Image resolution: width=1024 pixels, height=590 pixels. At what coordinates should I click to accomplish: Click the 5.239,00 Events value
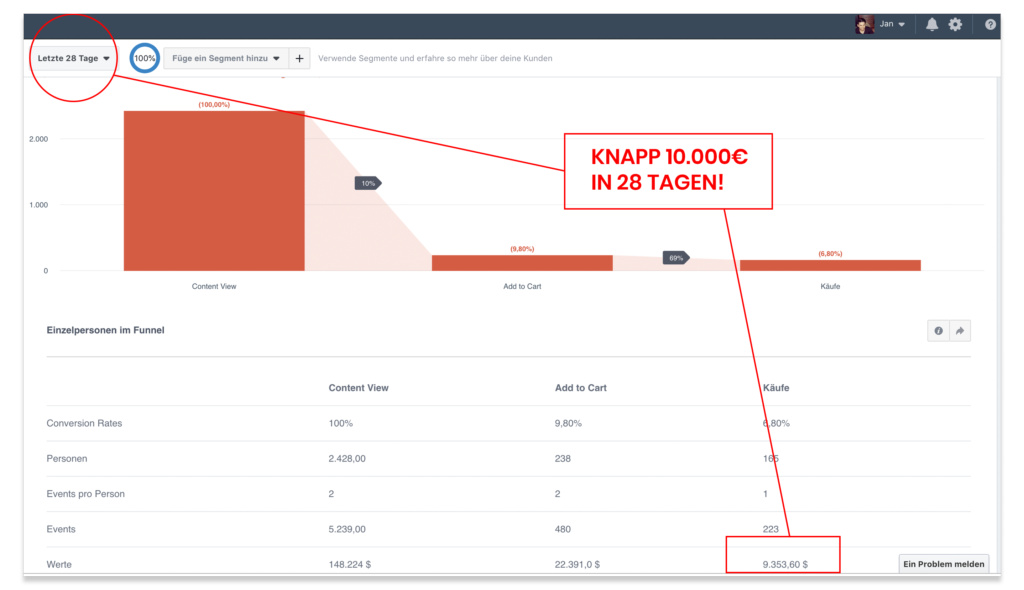click(347, 529)
